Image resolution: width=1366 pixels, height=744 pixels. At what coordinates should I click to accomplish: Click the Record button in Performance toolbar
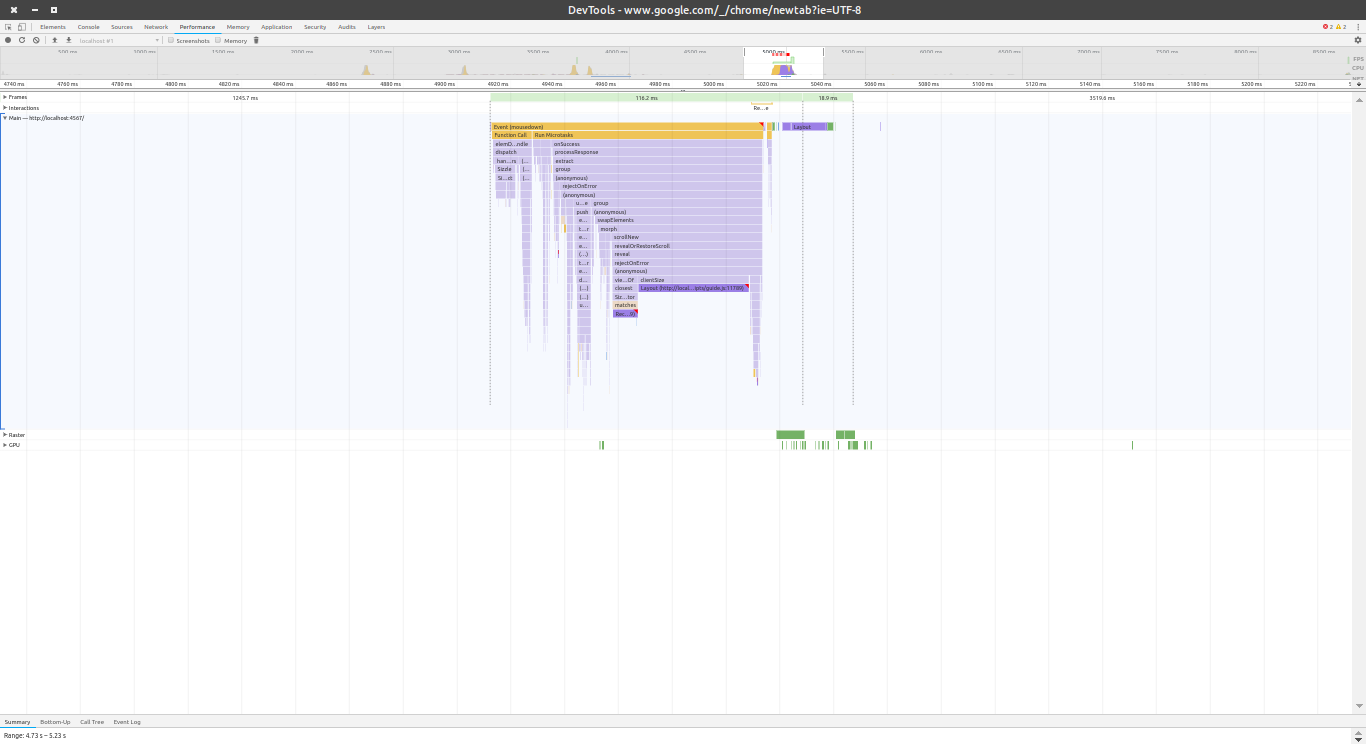[8, 40]
